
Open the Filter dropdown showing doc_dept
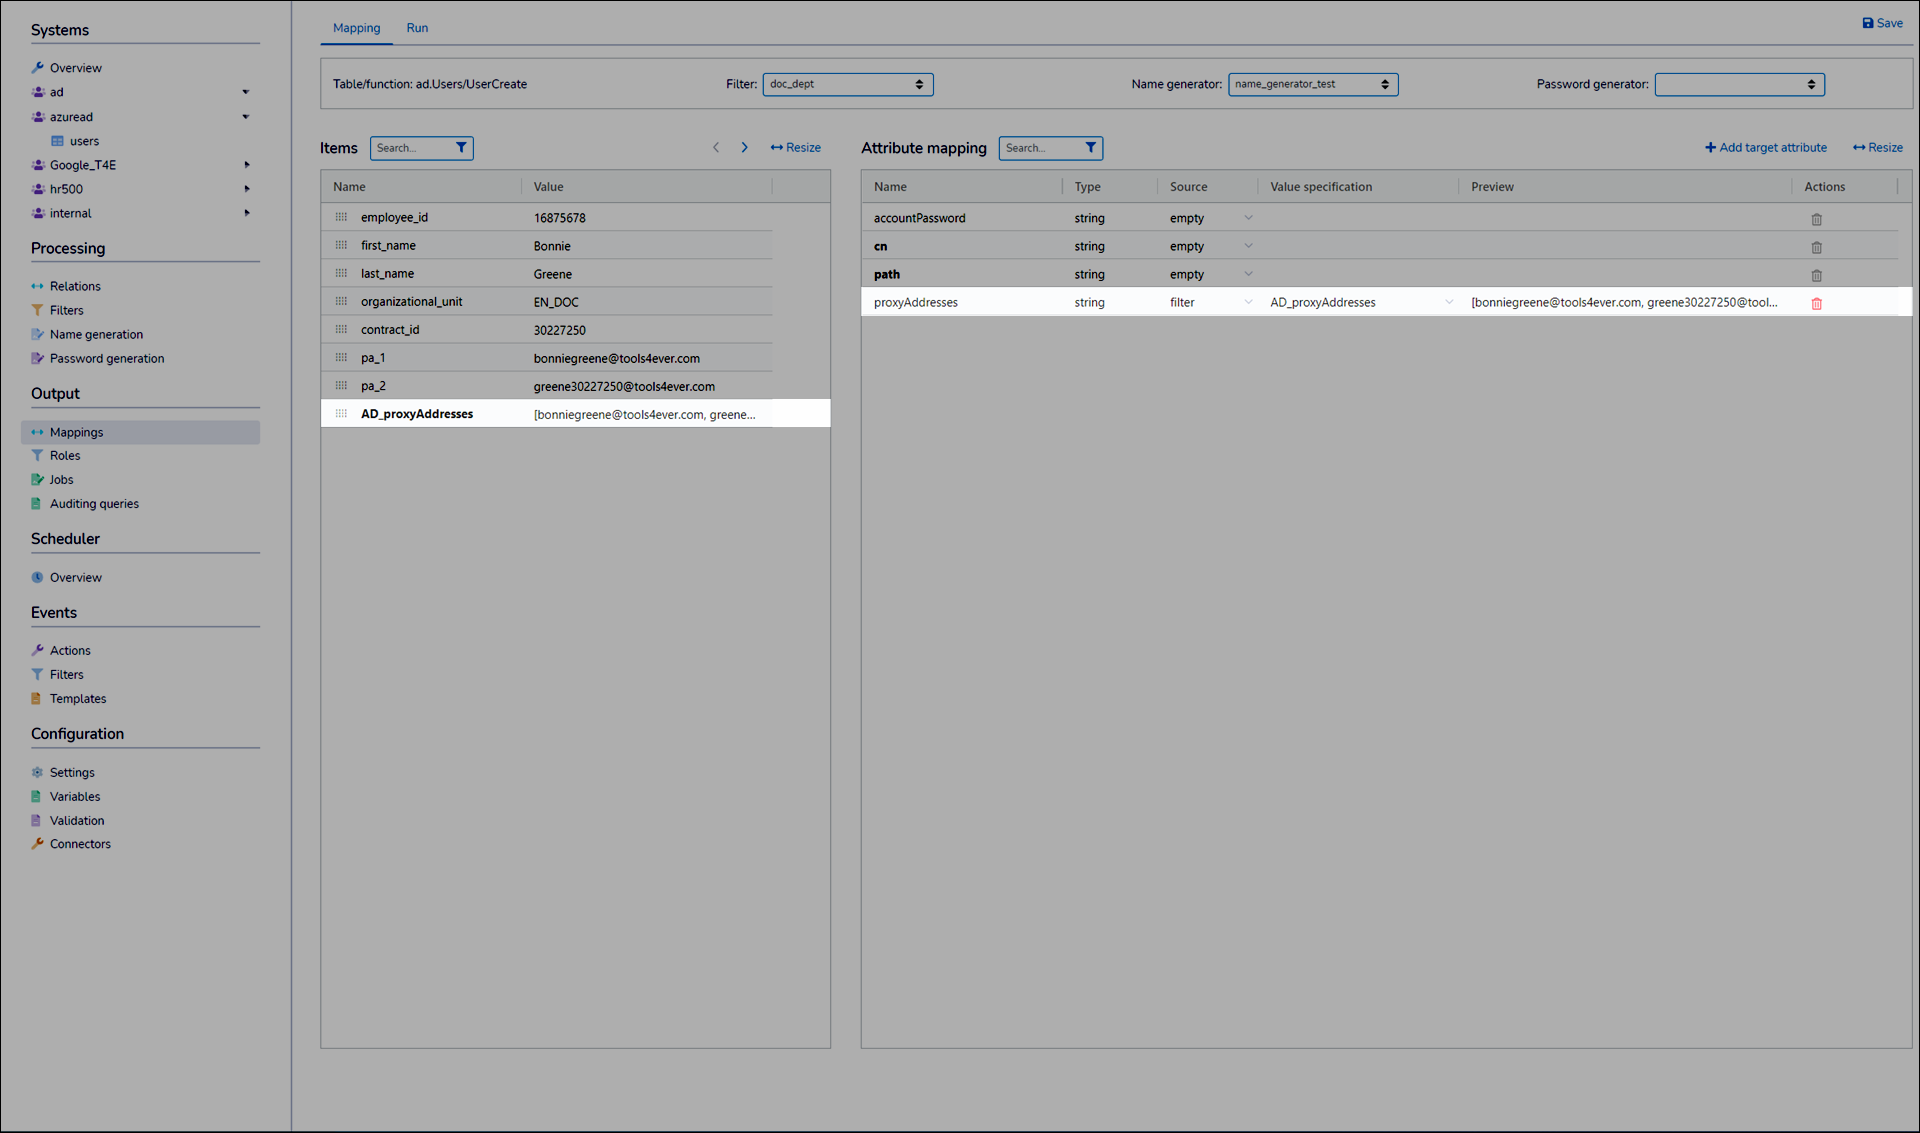[847, 84]
